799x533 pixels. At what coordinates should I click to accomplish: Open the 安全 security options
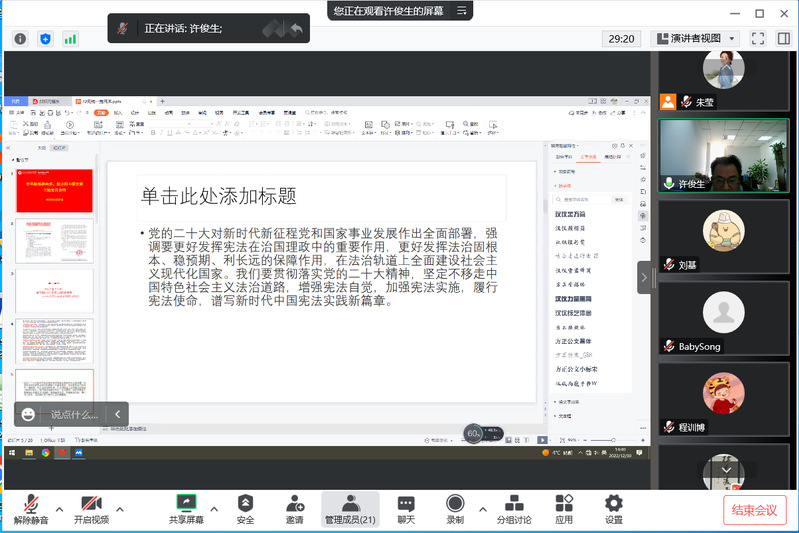point(245,509)
